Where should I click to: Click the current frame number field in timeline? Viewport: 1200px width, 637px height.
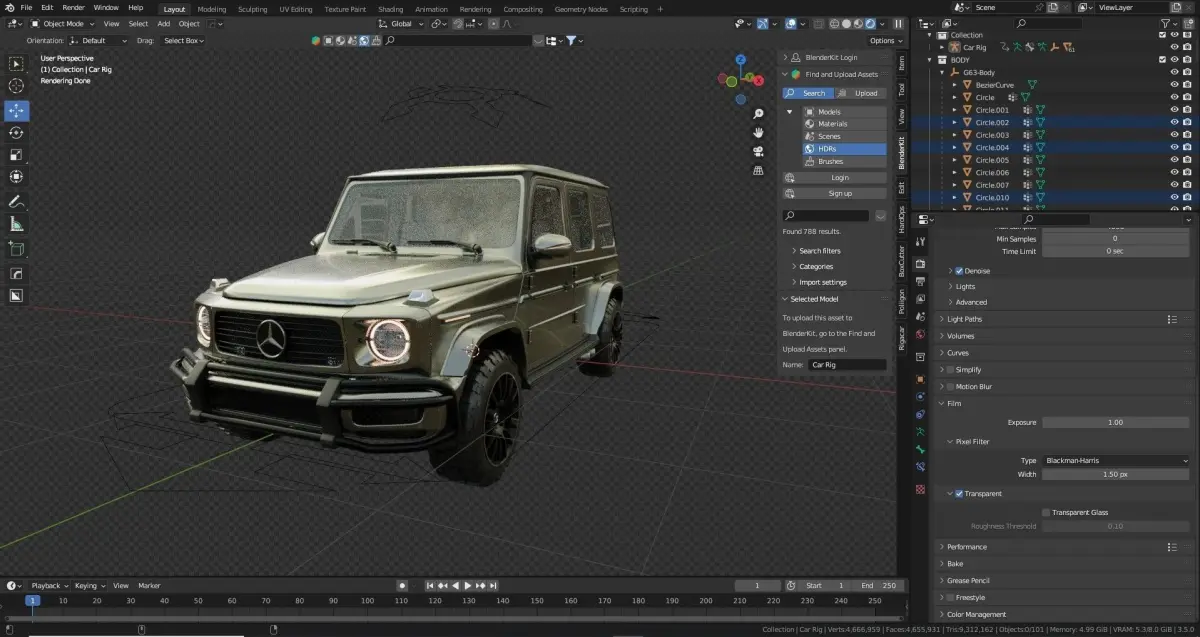pyautogui.click(x=758, y=585)
